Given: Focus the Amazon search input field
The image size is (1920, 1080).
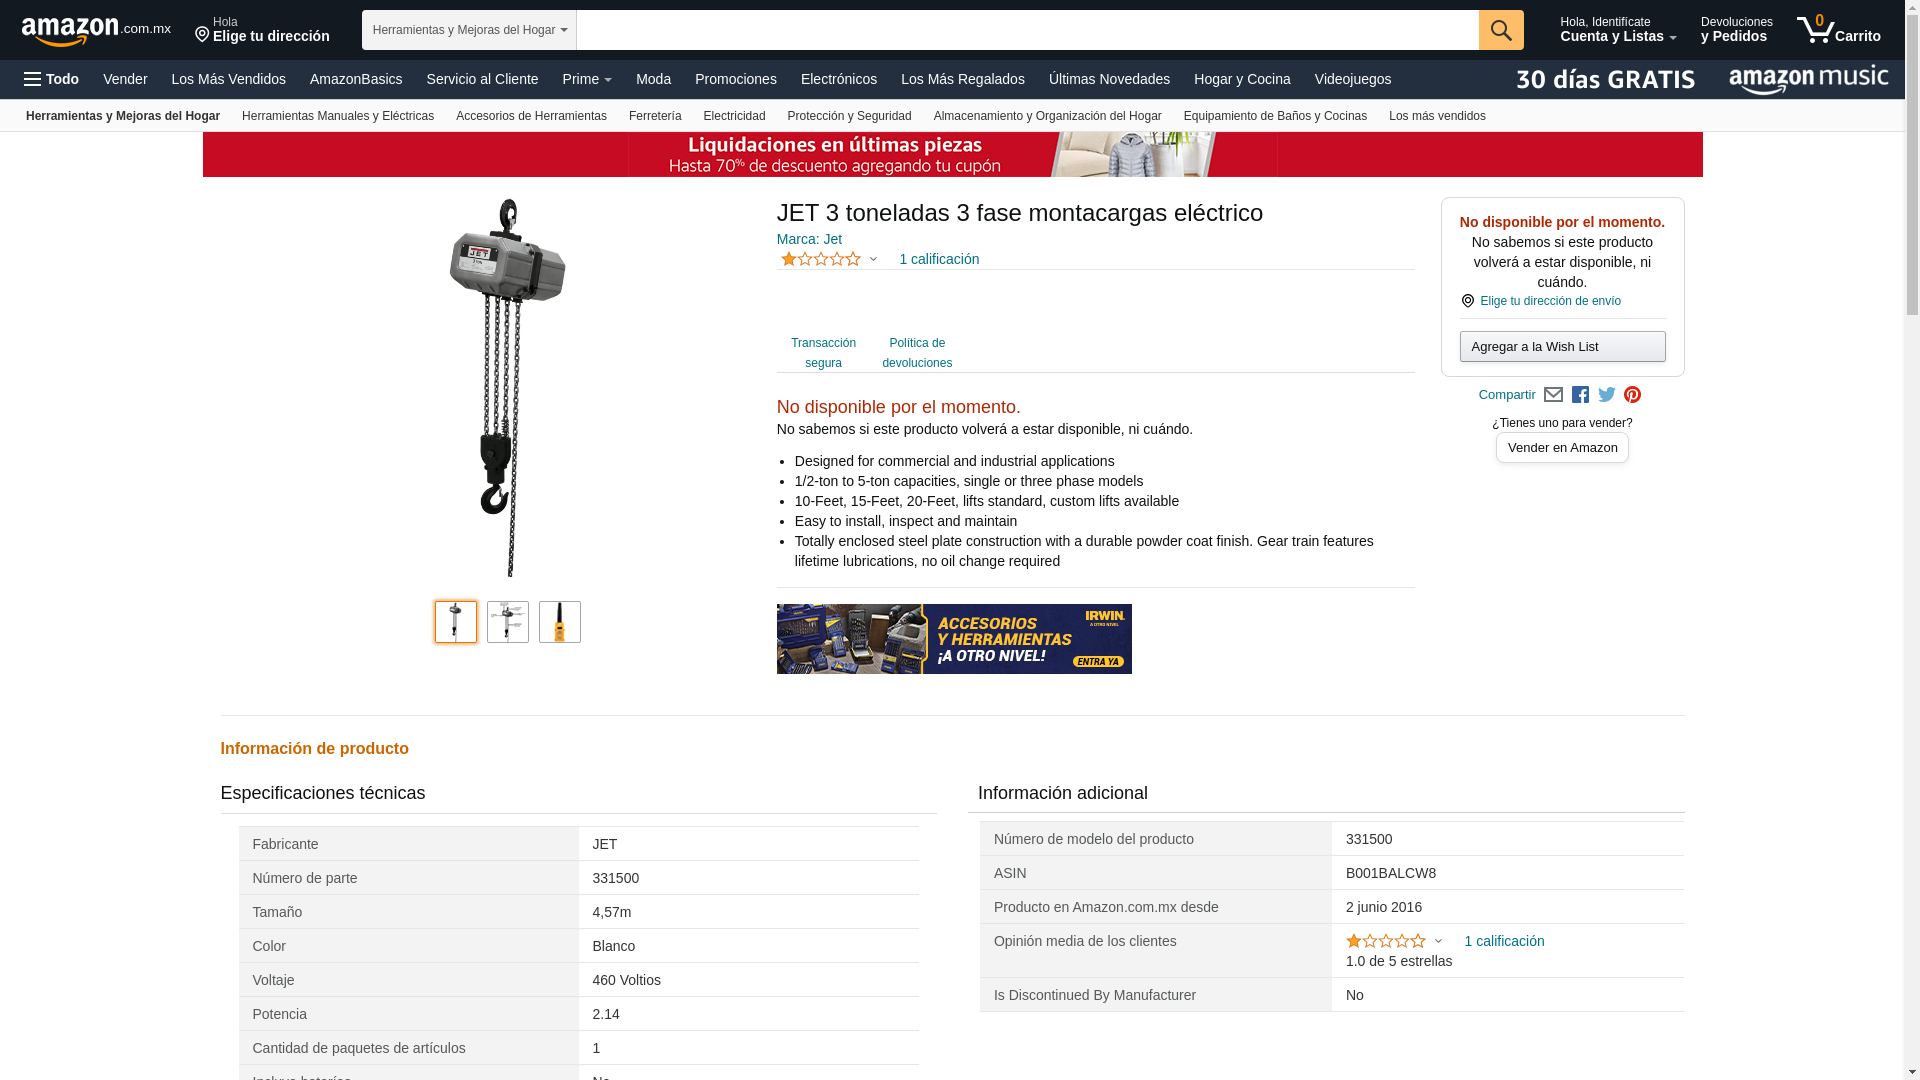Looking at the screenshot, I should point(1028,30).
